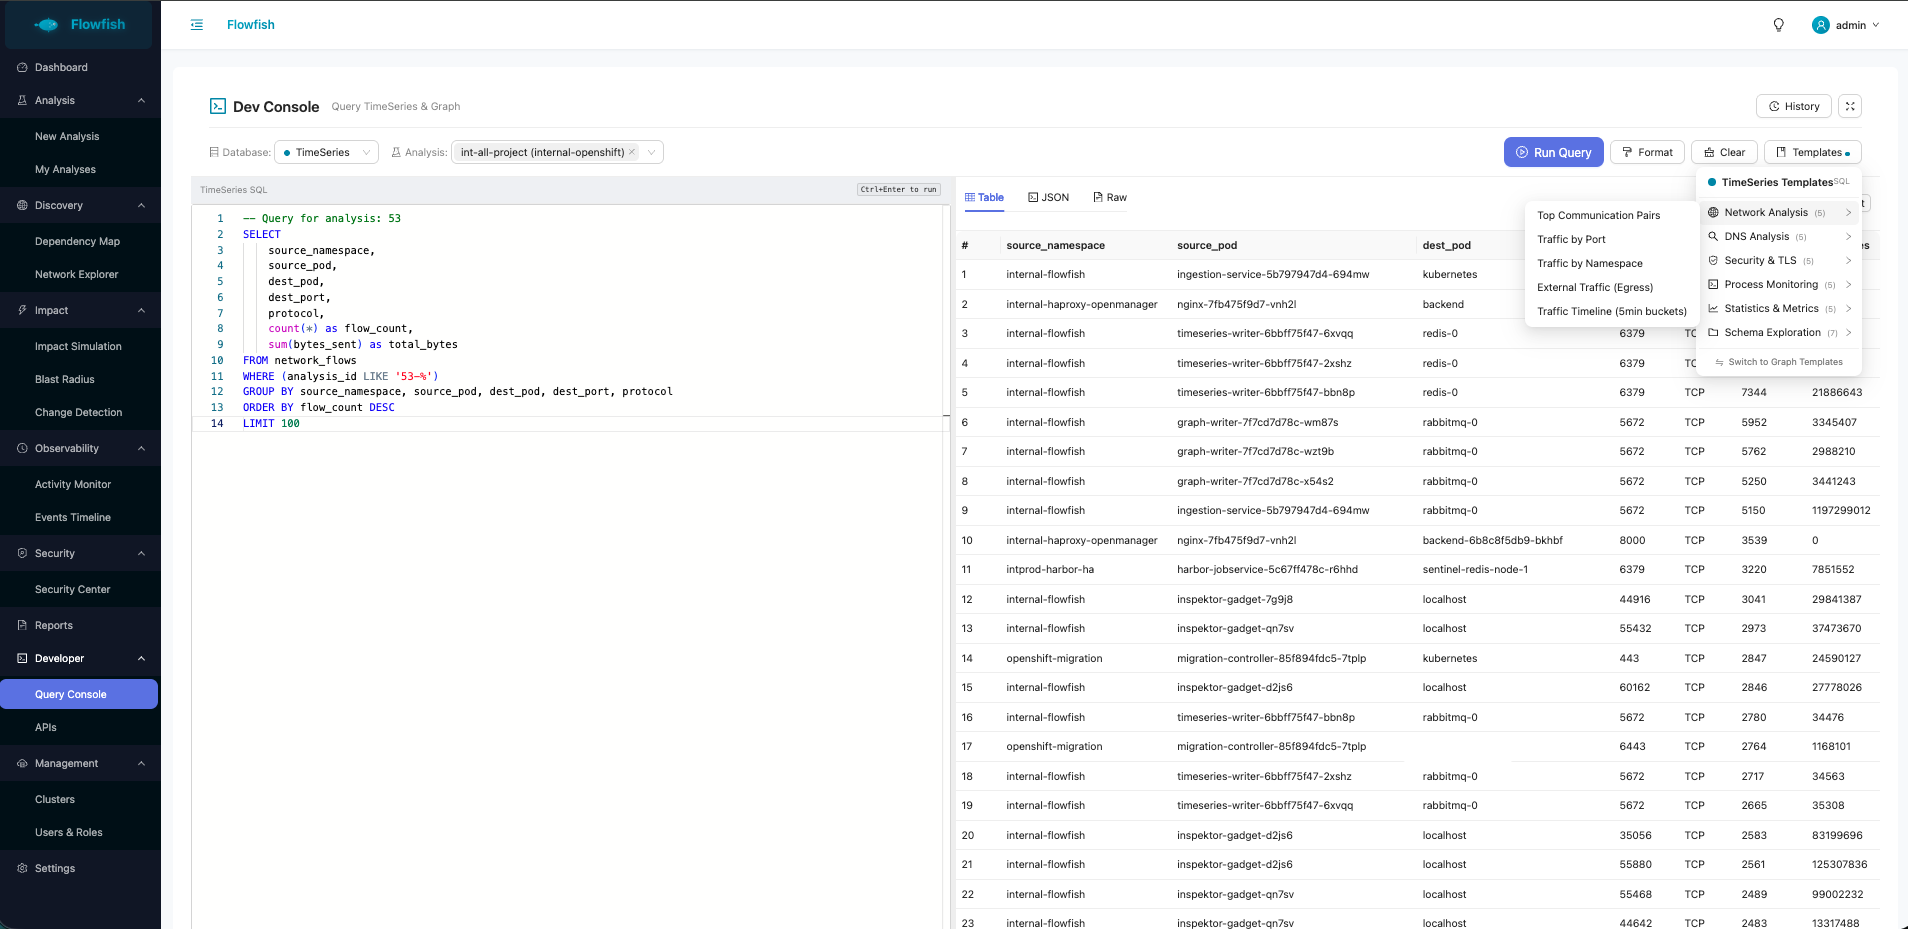Click the Flowfish fish logo

coord(47,25)
